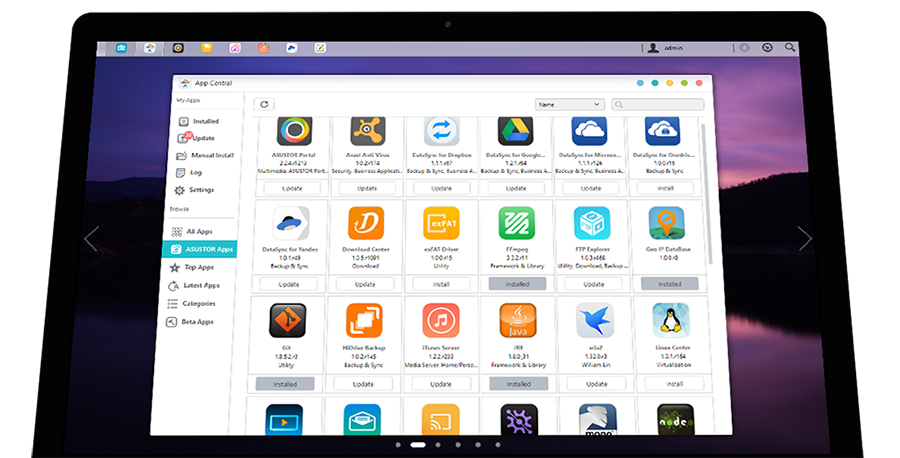Select the exFAT Driver app icon
900x458 pixels.
click(441, 223)
